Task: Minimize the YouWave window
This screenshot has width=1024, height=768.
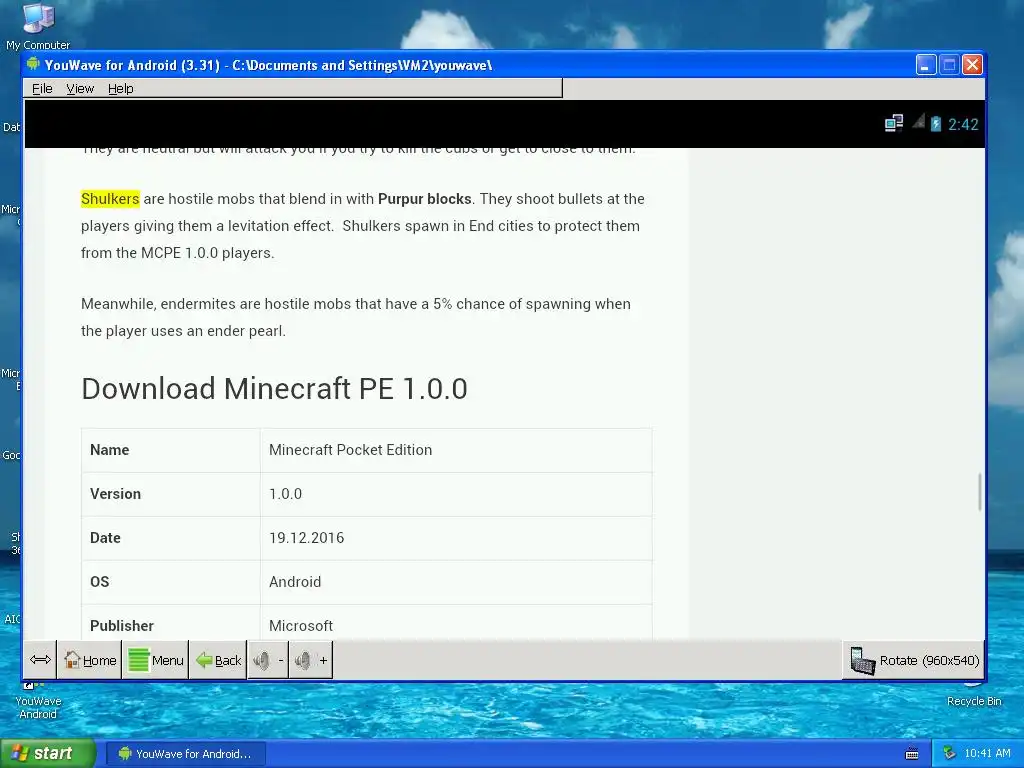Action: (925, 65)
